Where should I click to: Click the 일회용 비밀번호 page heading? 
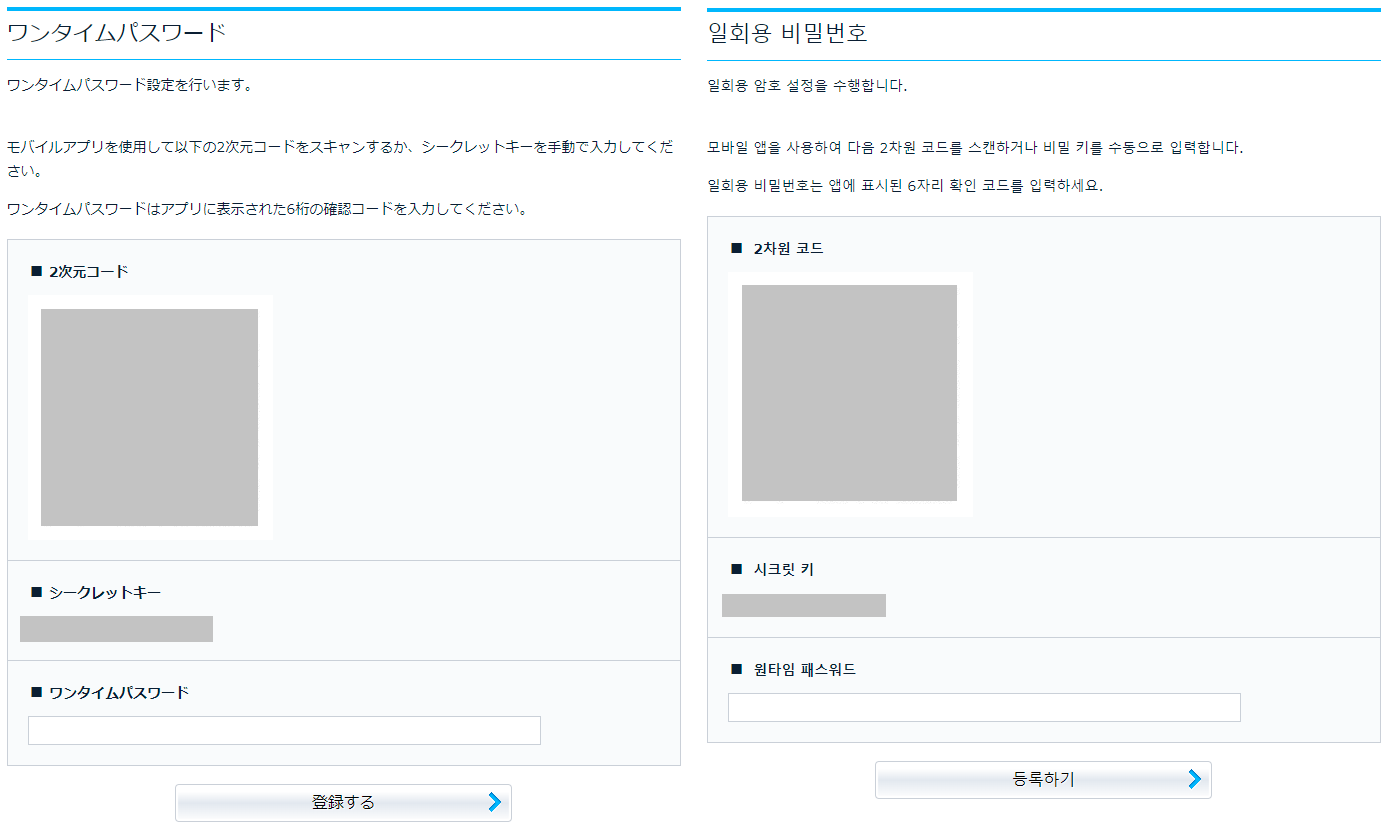point(787,33)
